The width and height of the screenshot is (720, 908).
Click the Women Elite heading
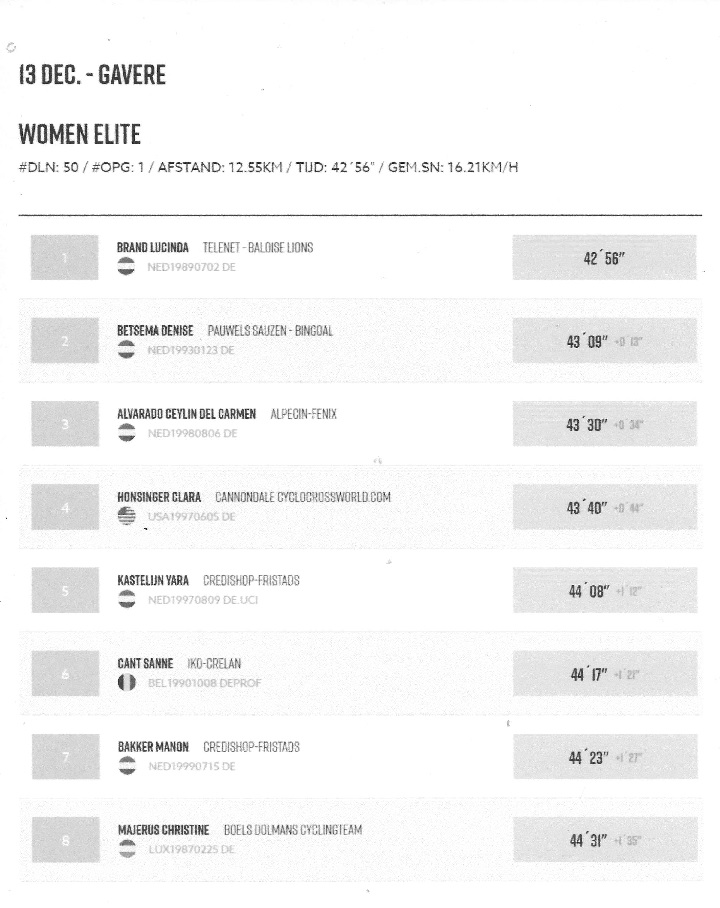point(80,135)
